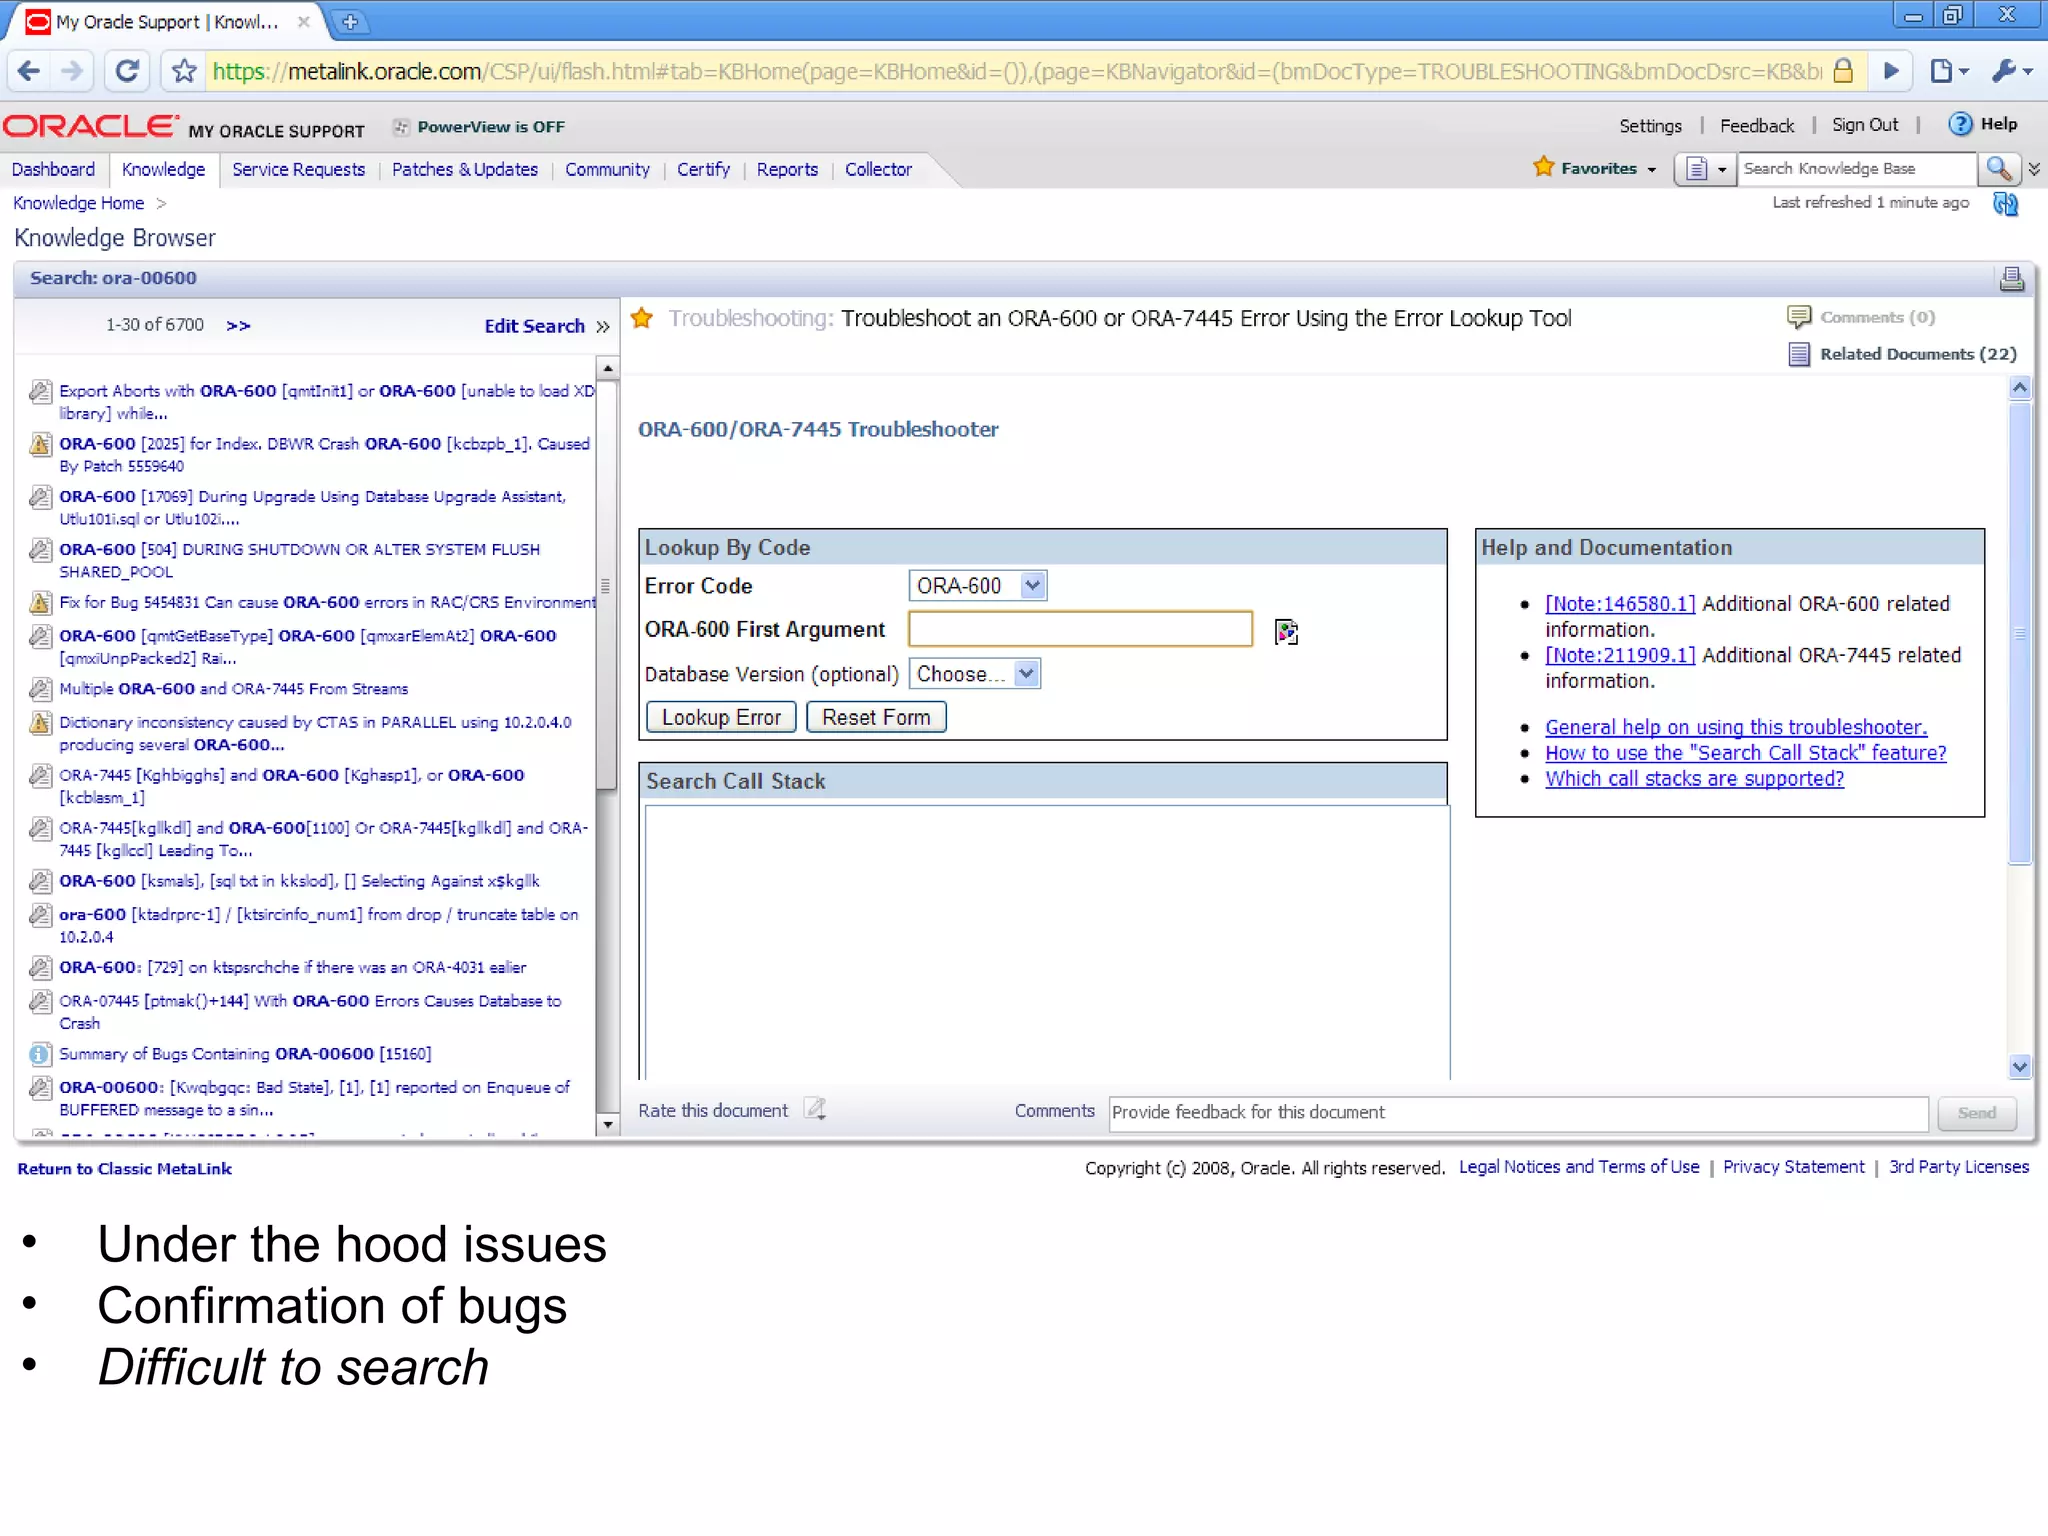Go to next results page with >>
Viewport: 2048px width, 1536px height.
point(238,325)
